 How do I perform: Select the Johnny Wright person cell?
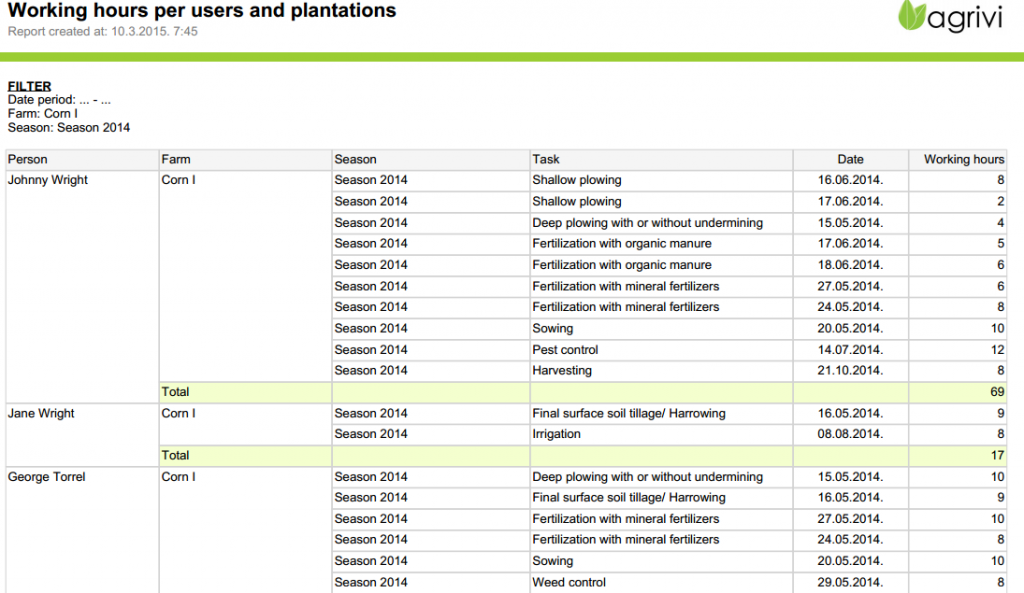pyautogui.click(x=48, y=180)
